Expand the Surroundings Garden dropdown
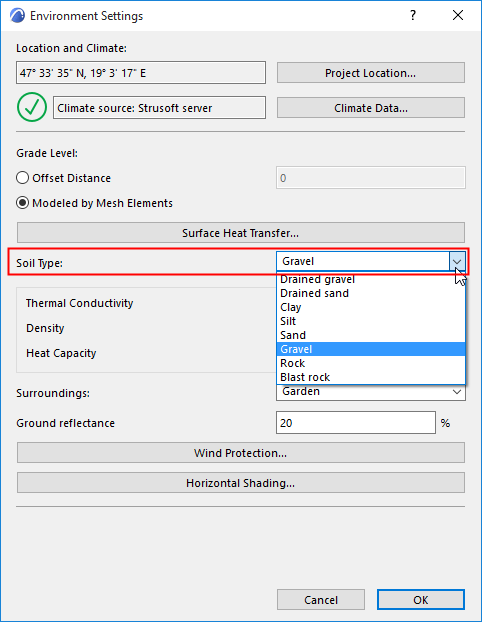 tap(457, 392)
